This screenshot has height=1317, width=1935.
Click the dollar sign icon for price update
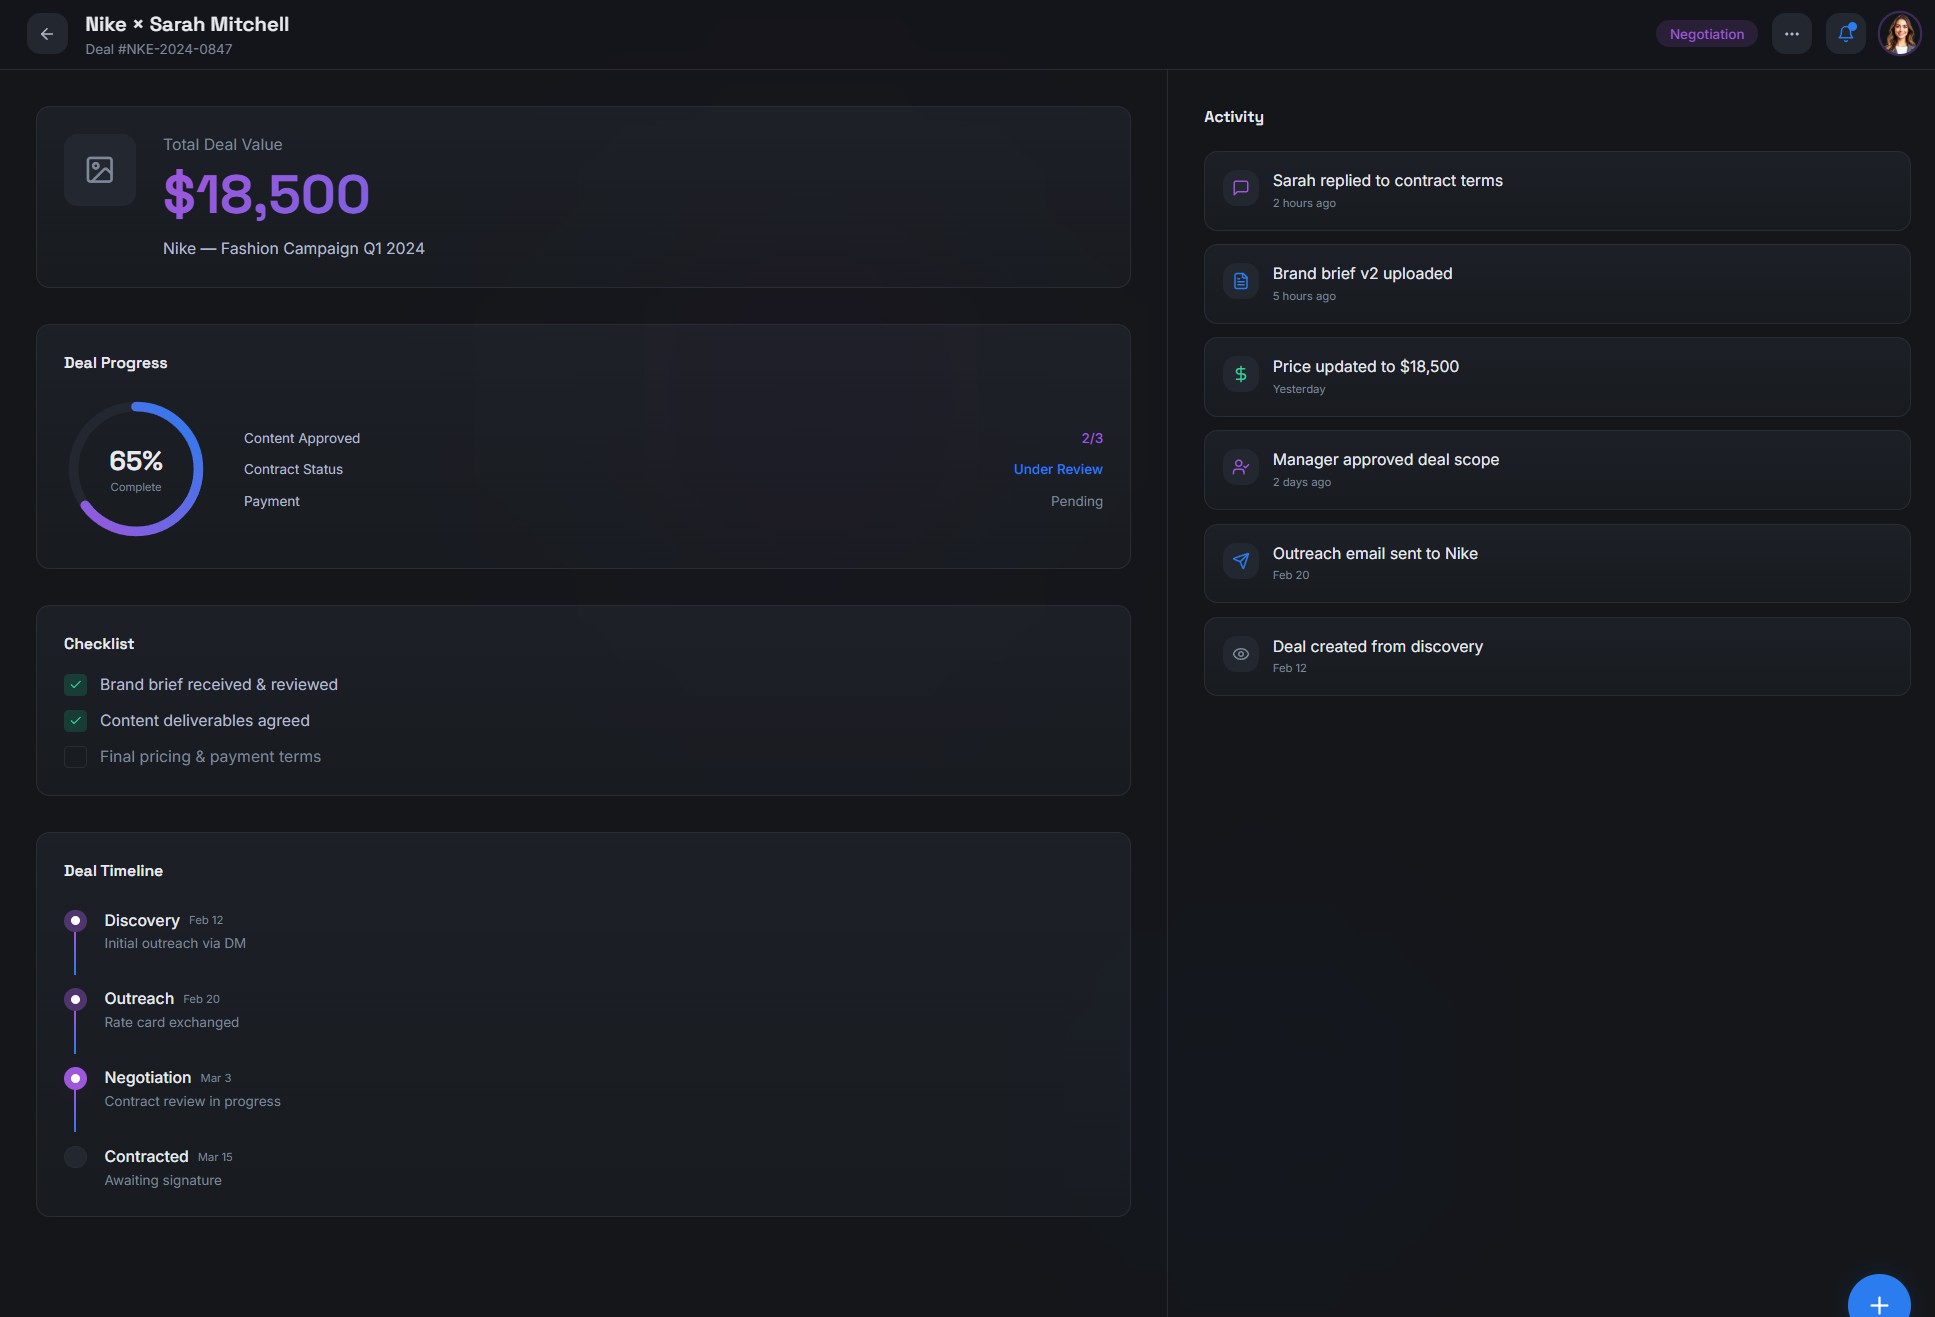pos(1240,374)
